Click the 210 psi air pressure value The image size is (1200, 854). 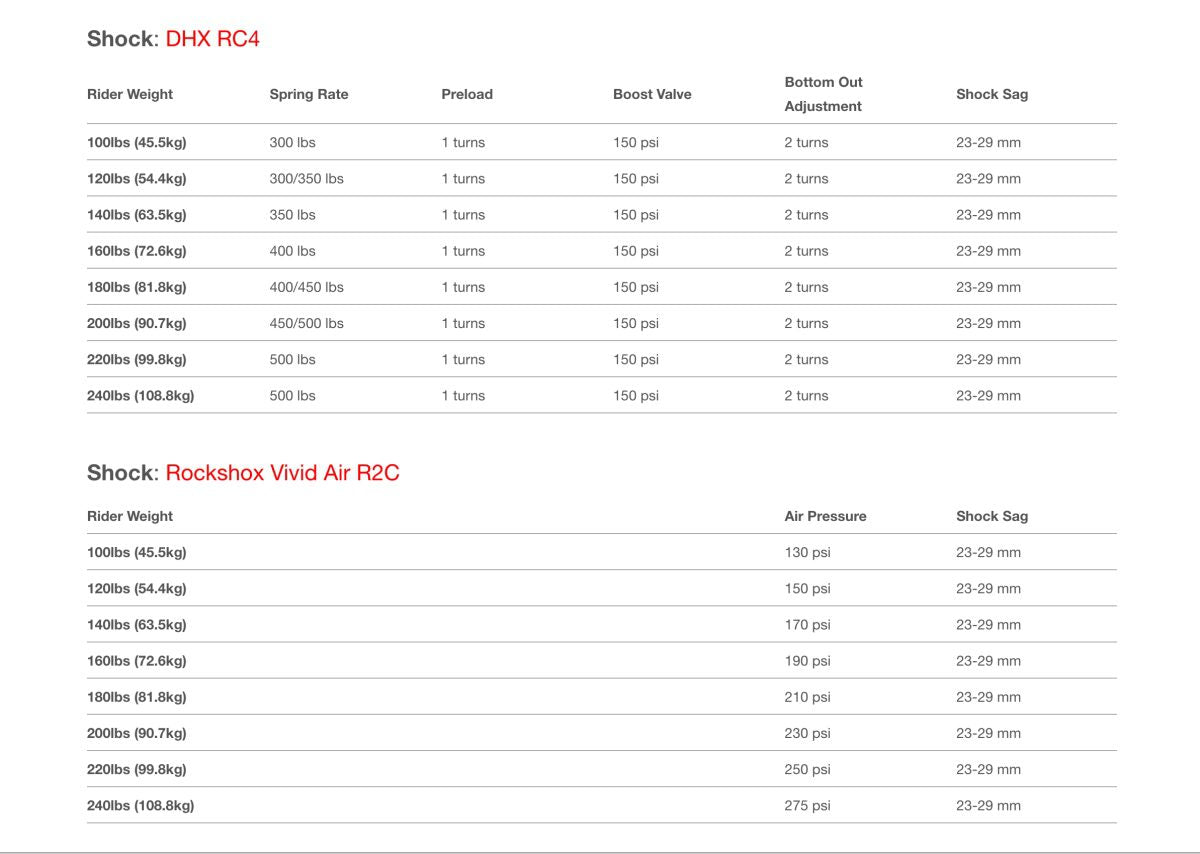807,697
